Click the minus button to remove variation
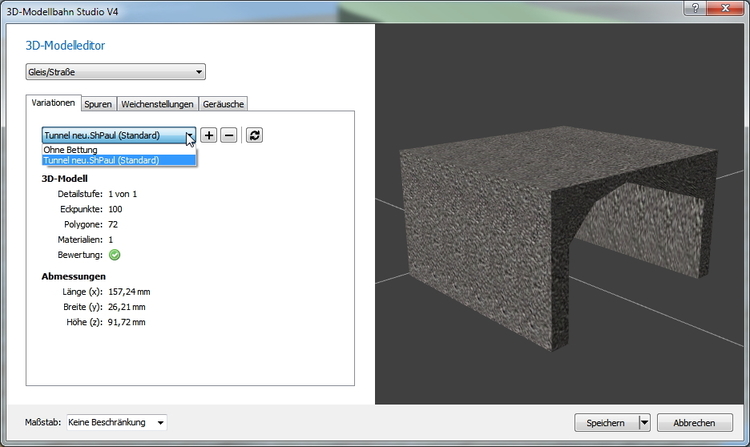The height and width of the screenshot is (447, 750). [229, 135]
